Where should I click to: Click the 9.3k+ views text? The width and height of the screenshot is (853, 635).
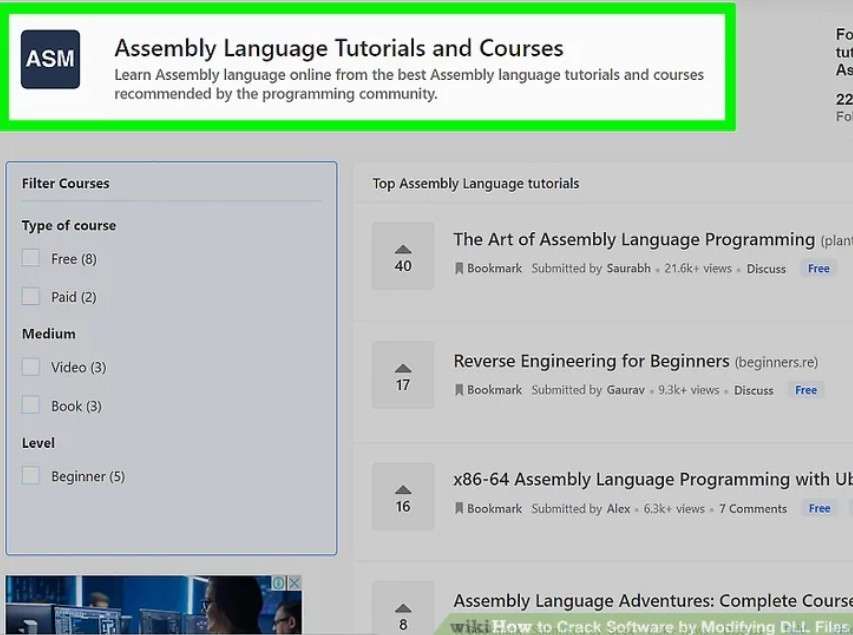coord(689,390)
